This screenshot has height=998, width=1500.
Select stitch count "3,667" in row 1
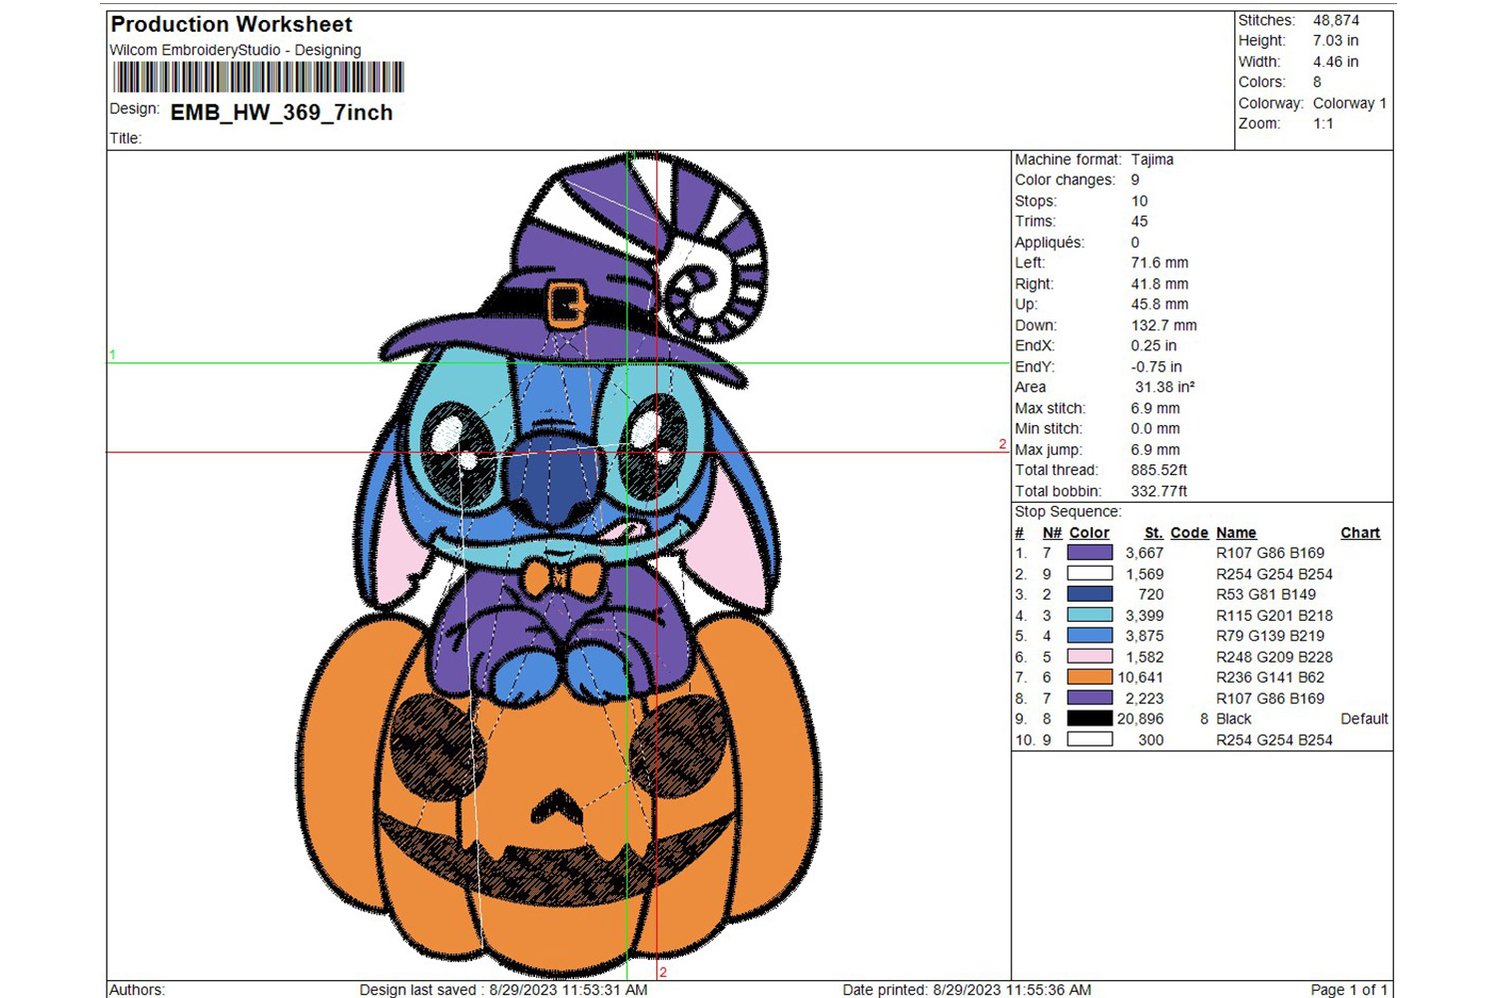(1144, 552)
